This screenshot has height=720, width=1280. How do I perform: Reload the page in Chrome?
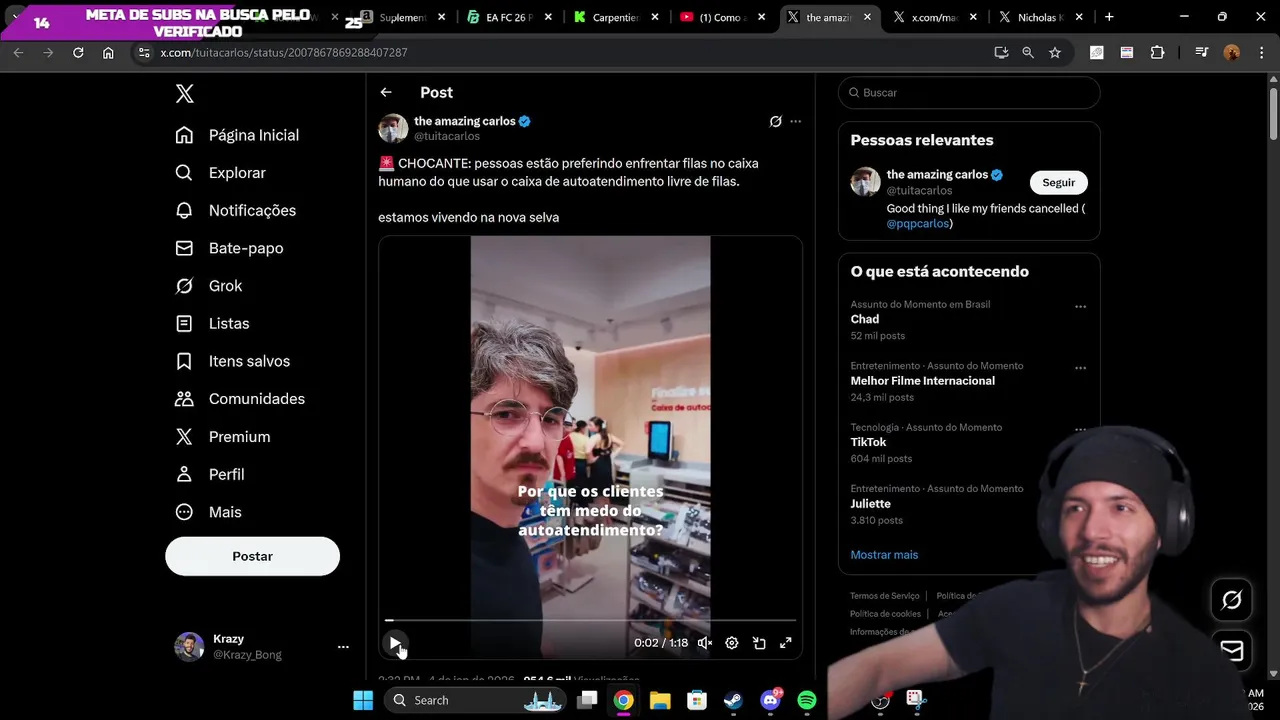(x=78, y=52)
